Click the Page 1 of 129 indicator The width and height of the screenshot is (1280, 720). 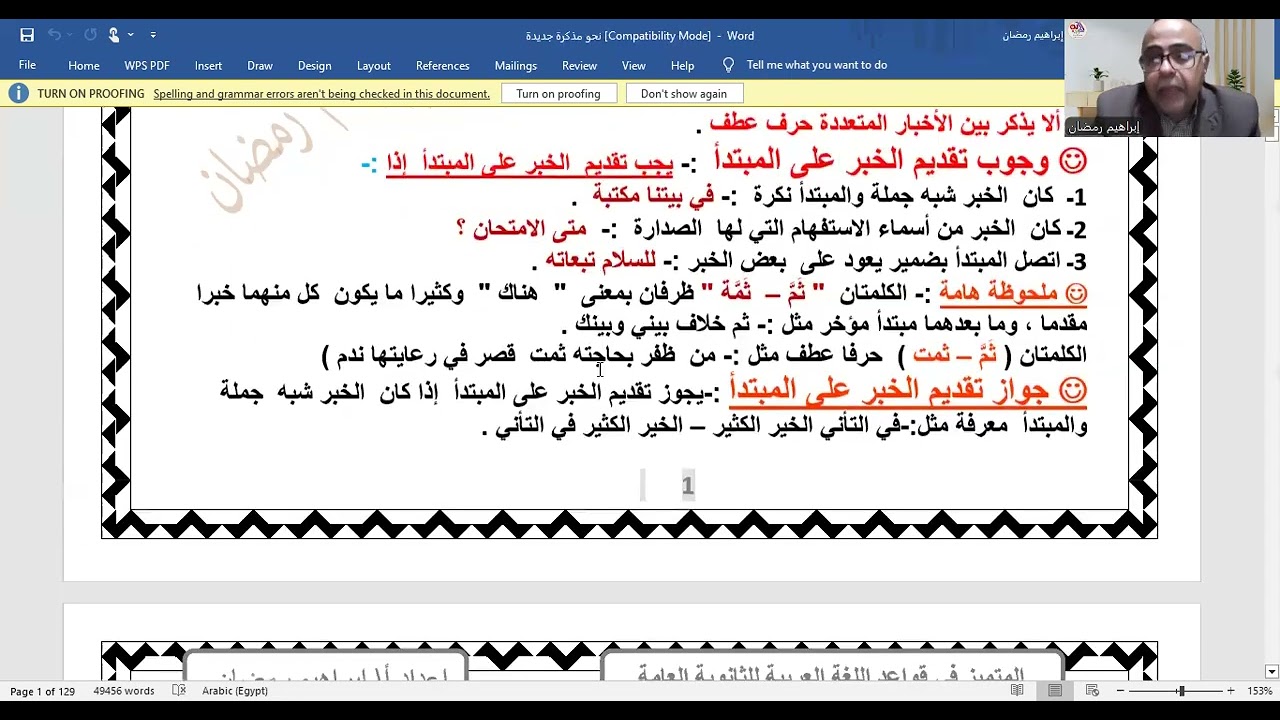point(42,691)
